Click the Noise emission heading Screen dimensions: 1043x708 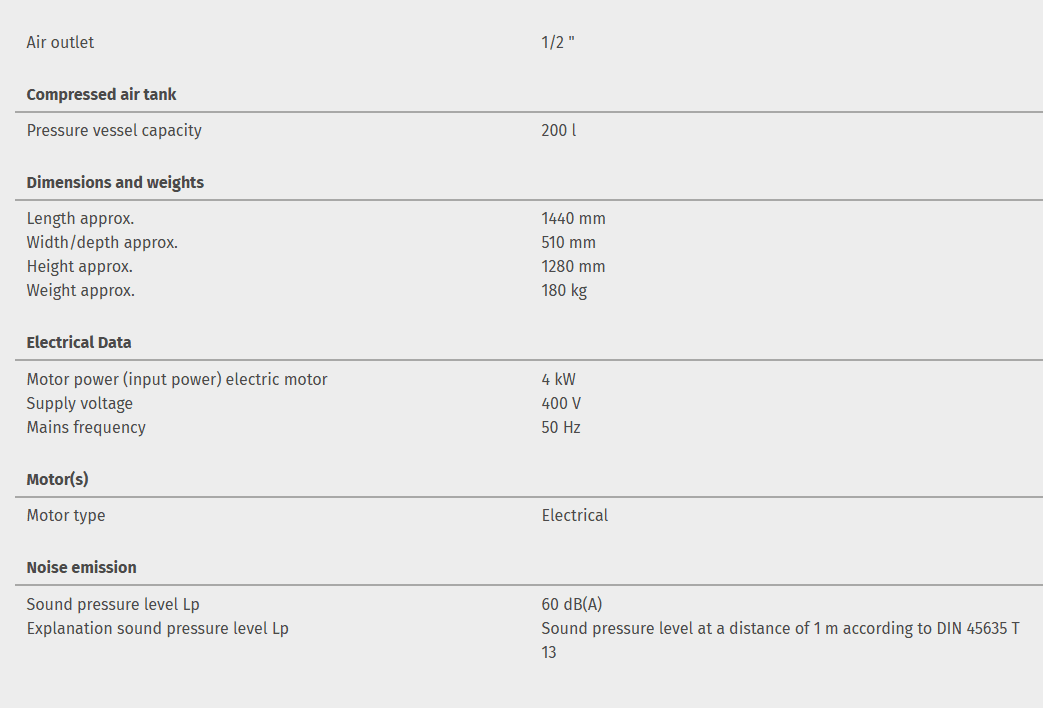tap(81, 567)
